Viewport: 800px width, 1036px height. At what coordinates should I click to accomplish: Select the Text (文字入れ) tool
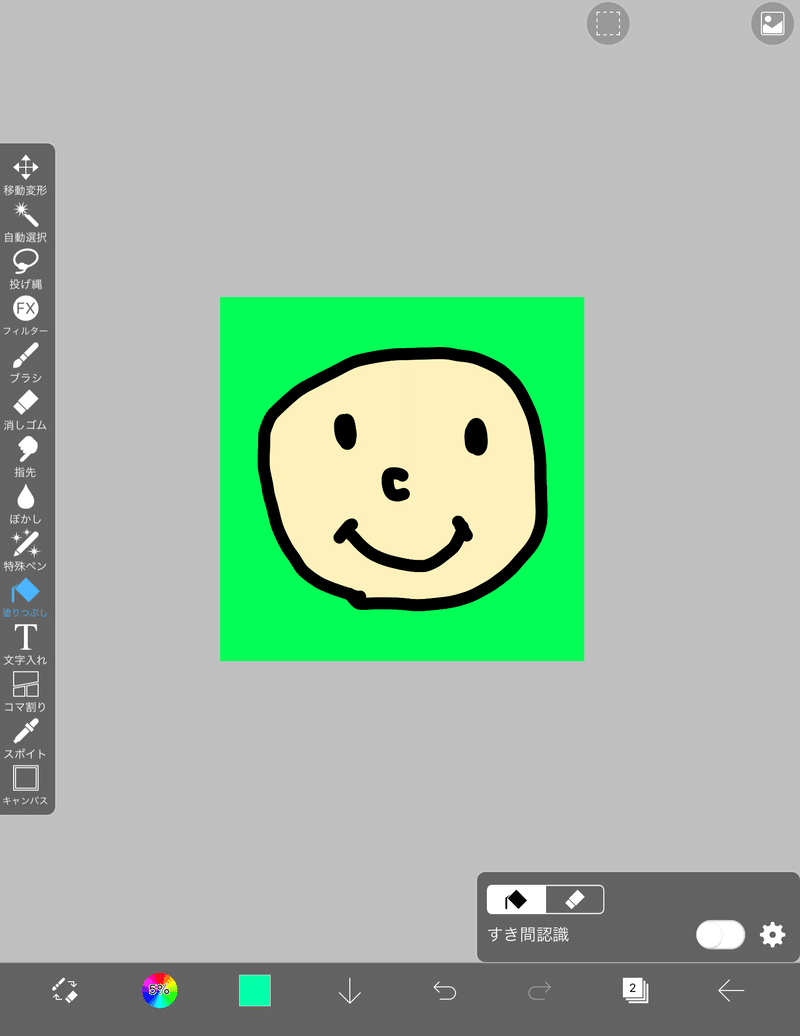[25, 645]
